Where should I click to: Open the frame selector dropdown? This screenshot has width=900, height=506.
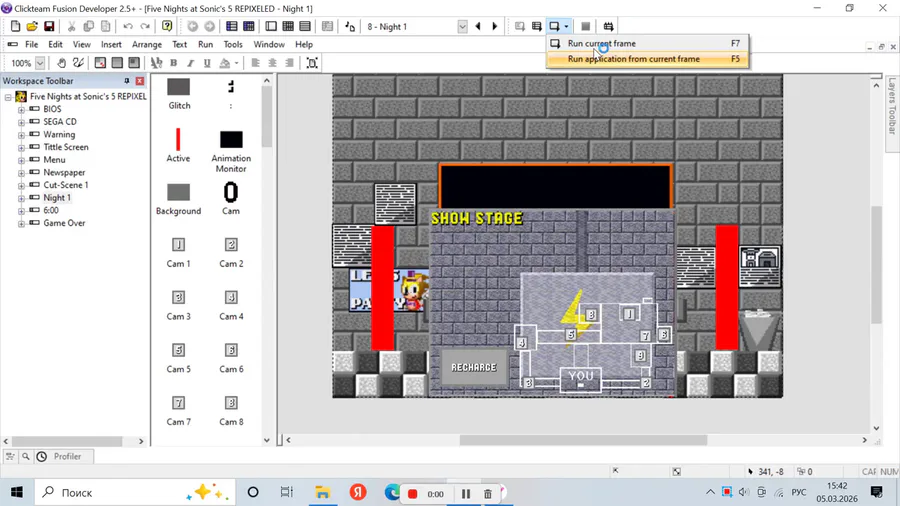[x=462, y=27]
